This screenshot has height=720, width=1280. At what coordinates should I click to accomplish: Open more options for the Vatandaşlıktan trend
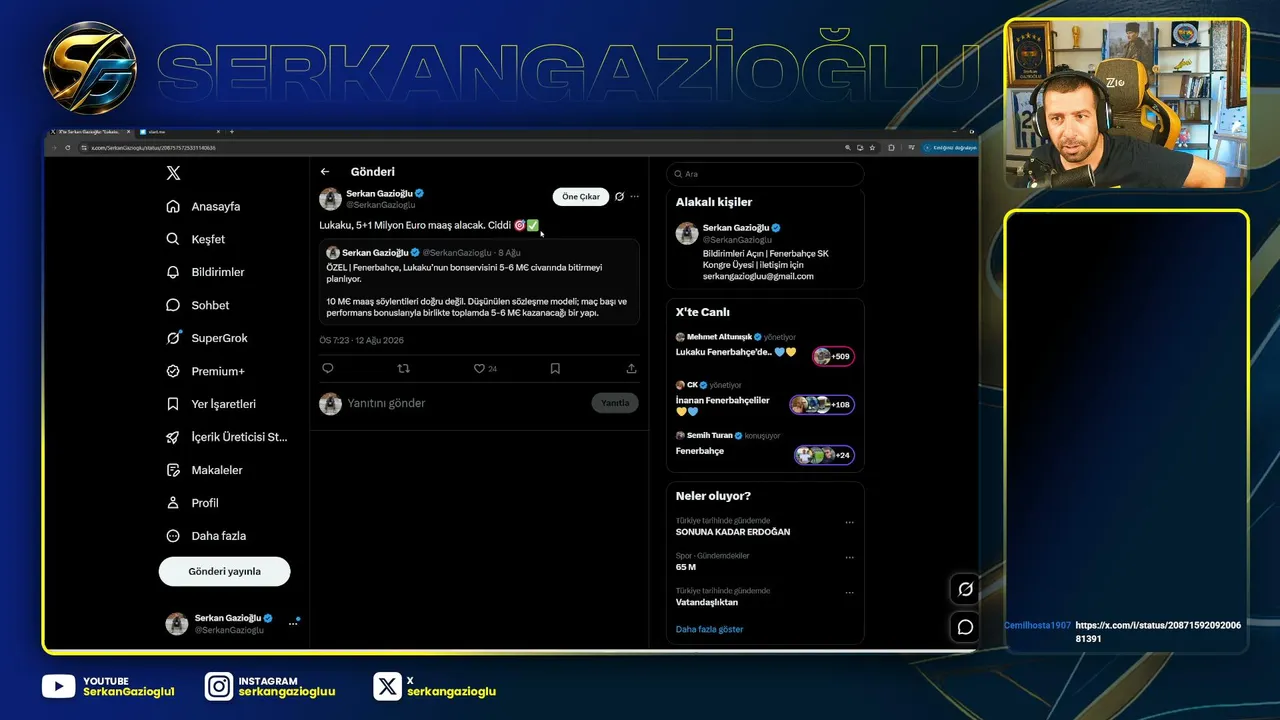pos(850,592)
